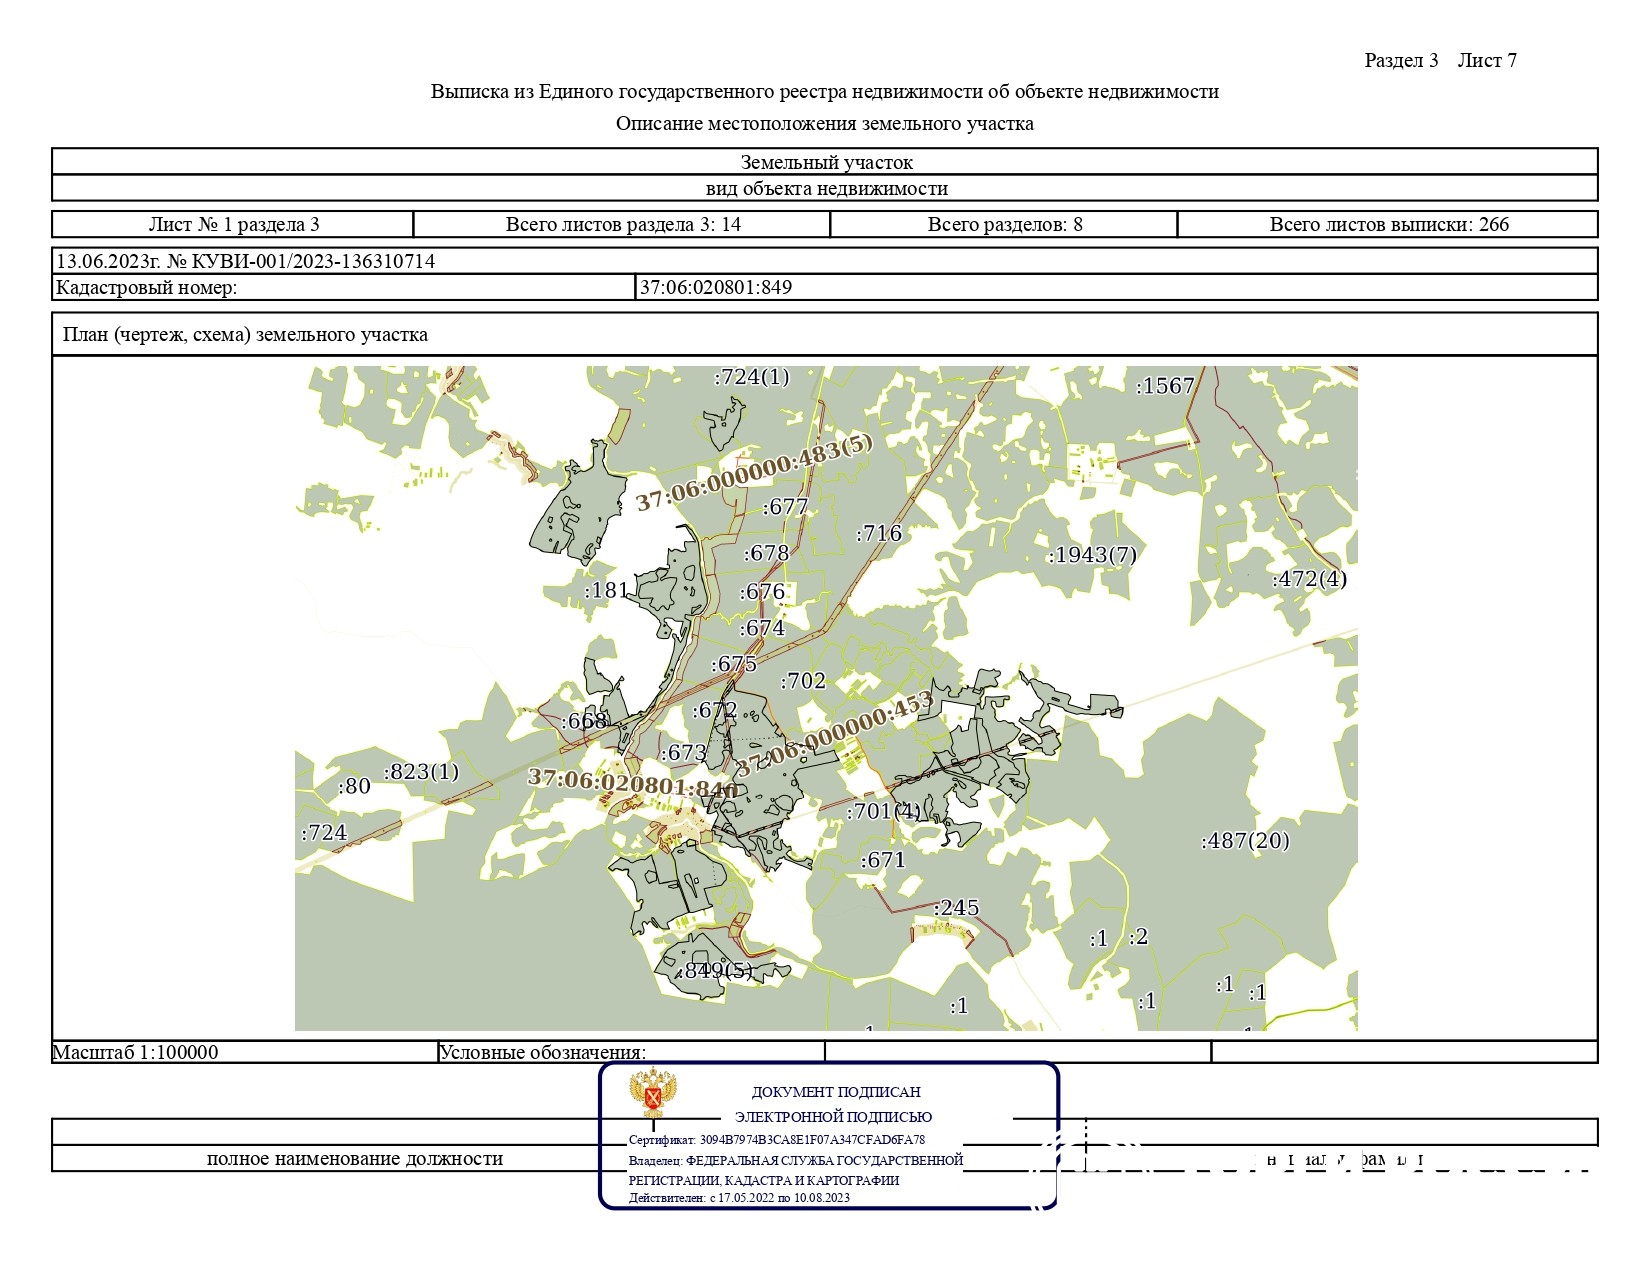Viewport: 1650px width, 1275px height.
Task: Select cadastral number '37:06:020801:849' in the table
Action: [716, 288]
